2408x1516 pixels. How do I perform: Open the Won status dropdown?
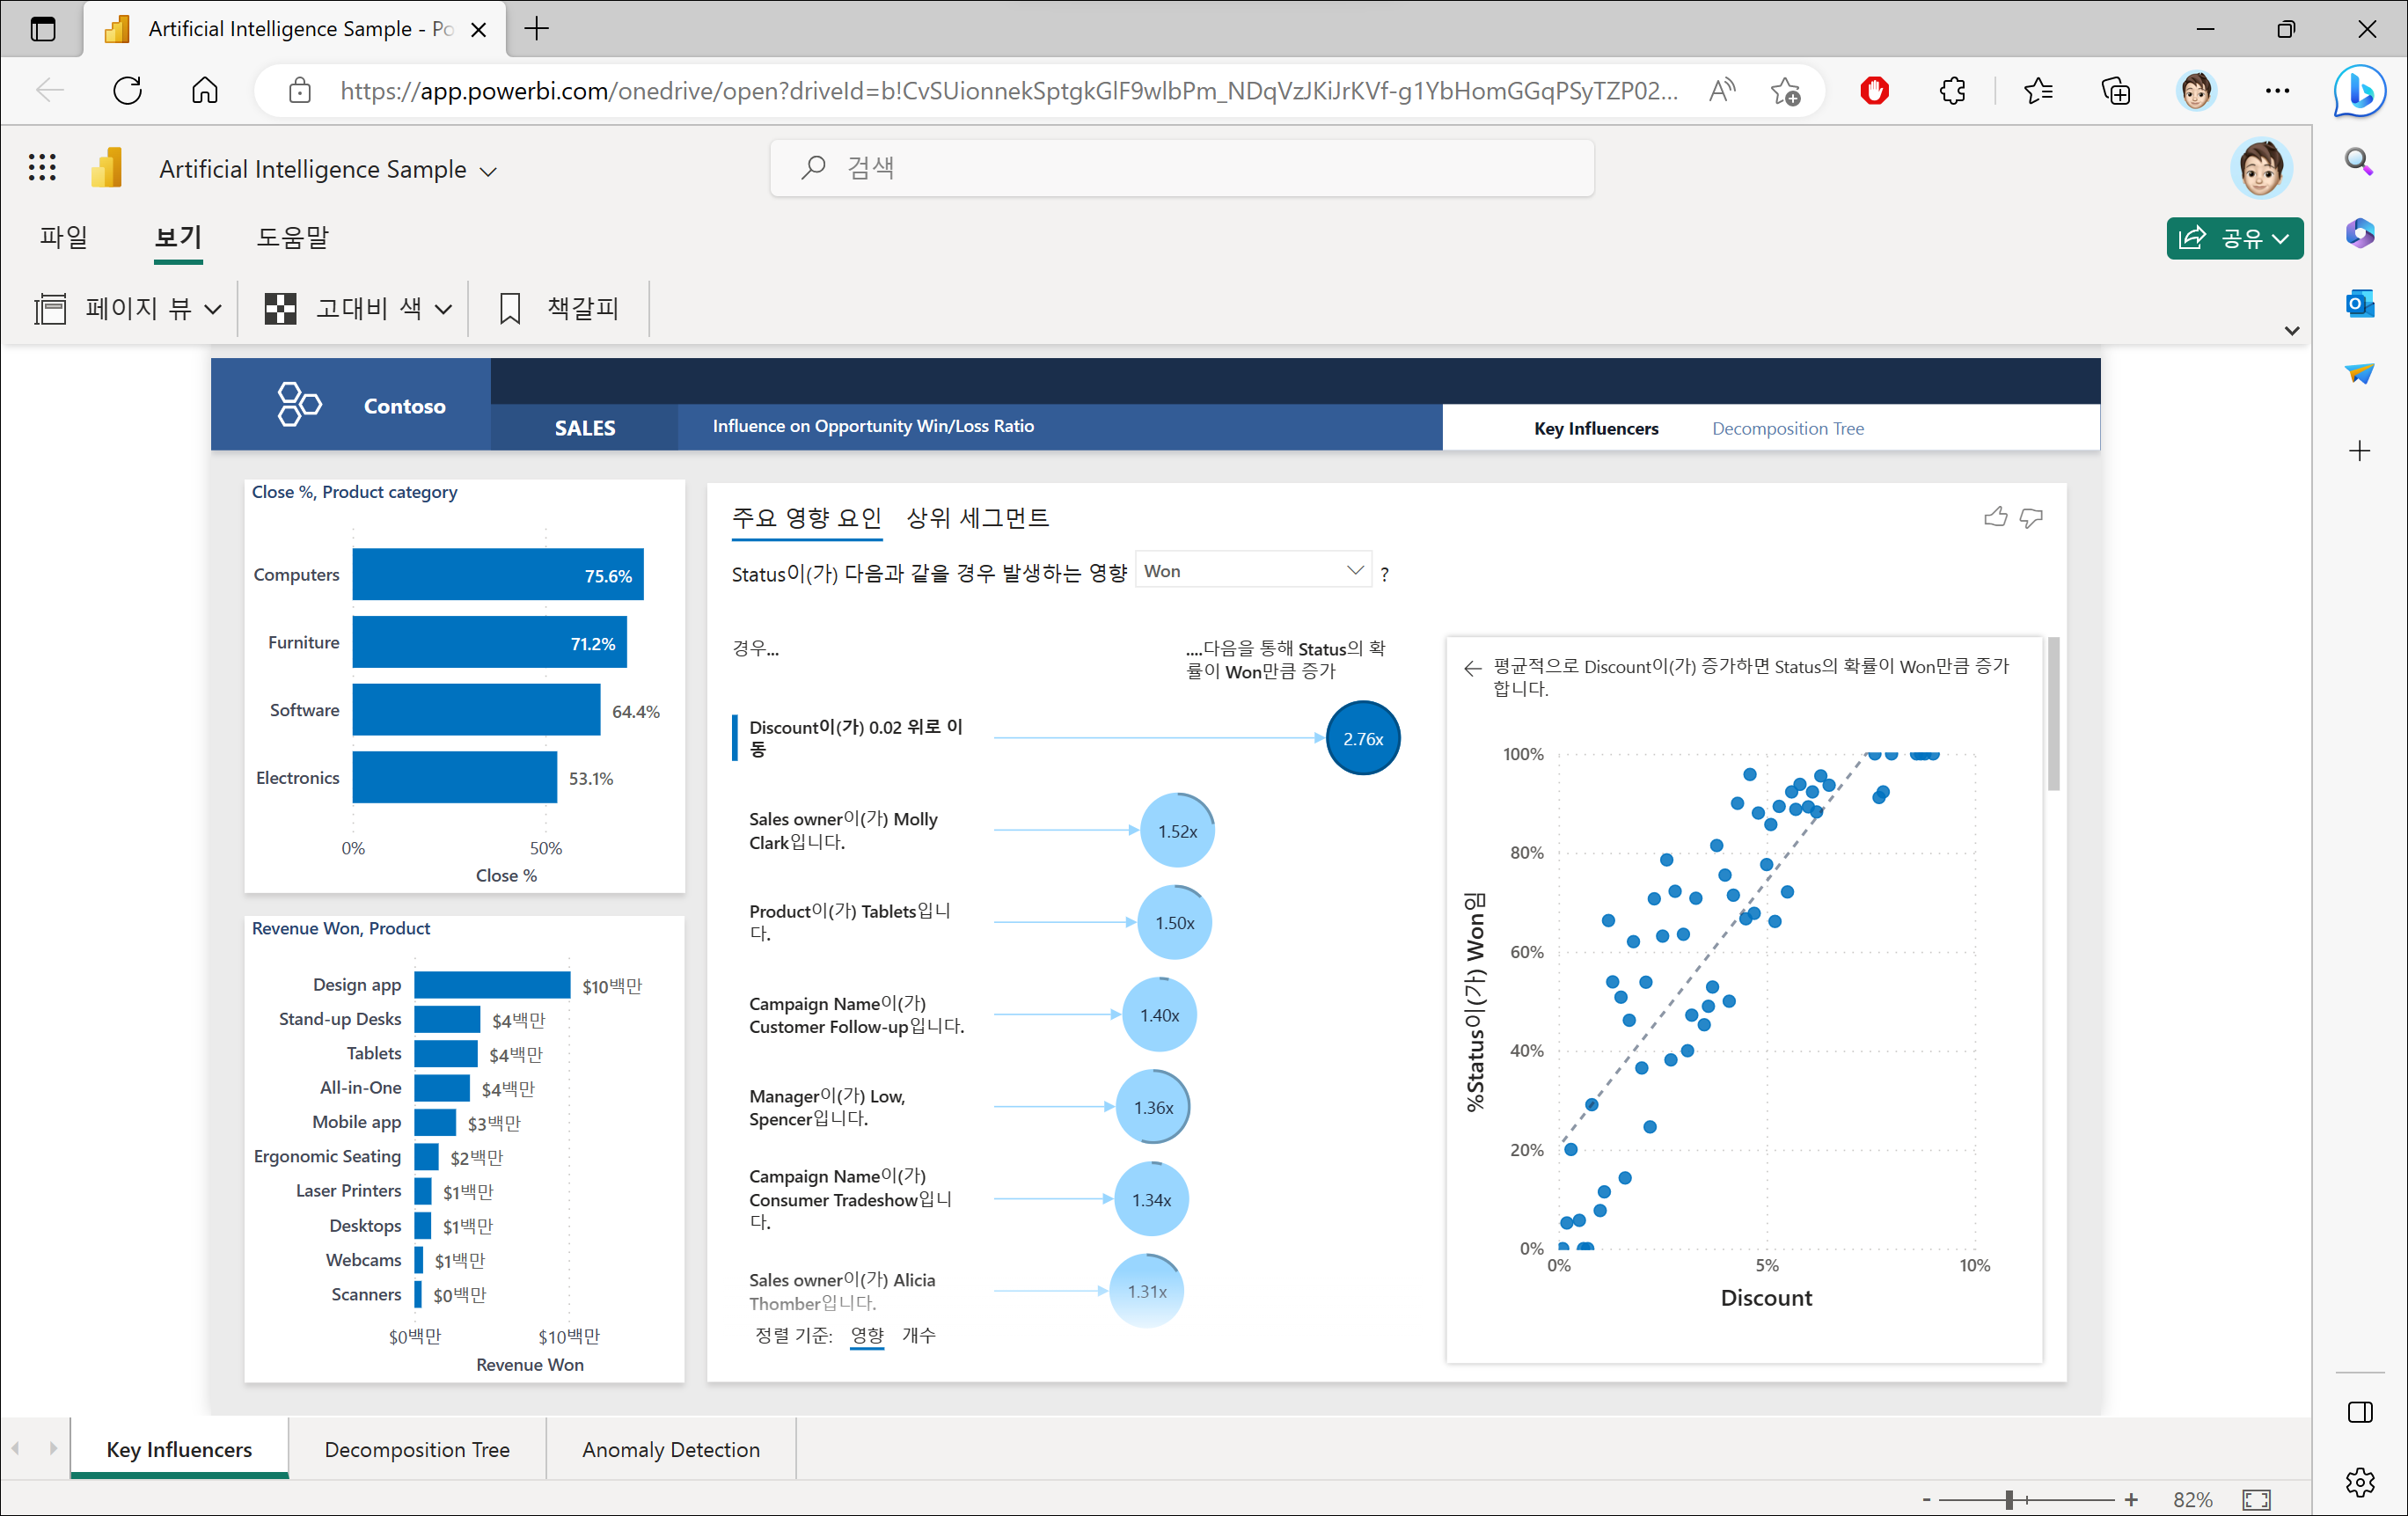tap(1252, 571)
